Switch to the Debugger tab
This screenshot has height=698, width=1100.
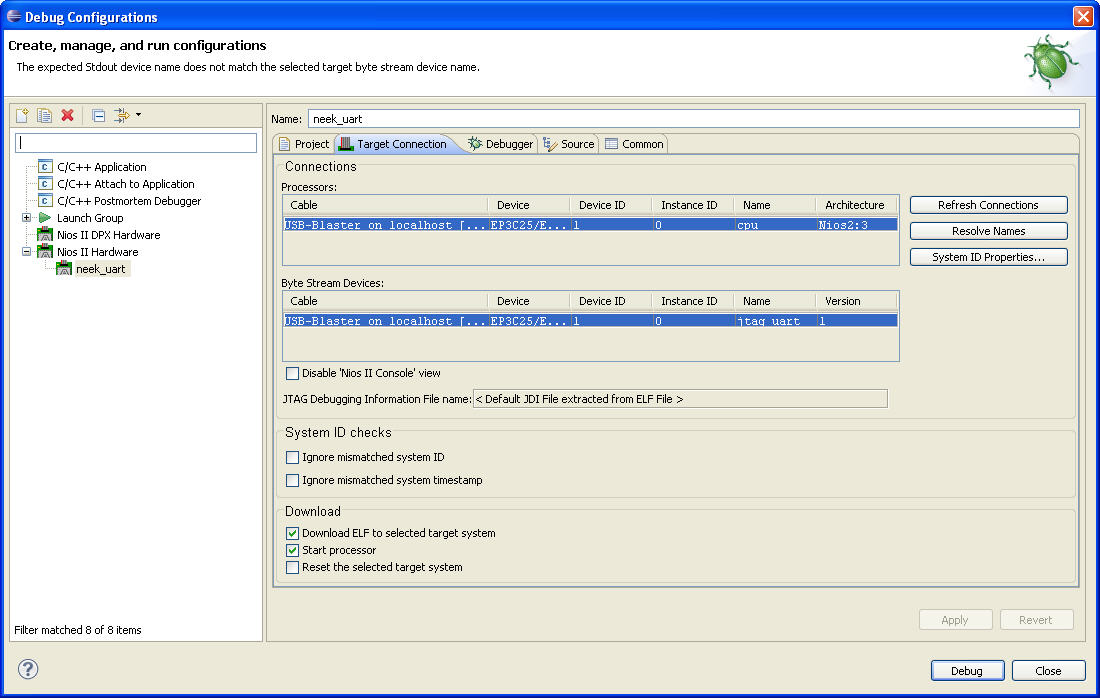tap(500, 144)
